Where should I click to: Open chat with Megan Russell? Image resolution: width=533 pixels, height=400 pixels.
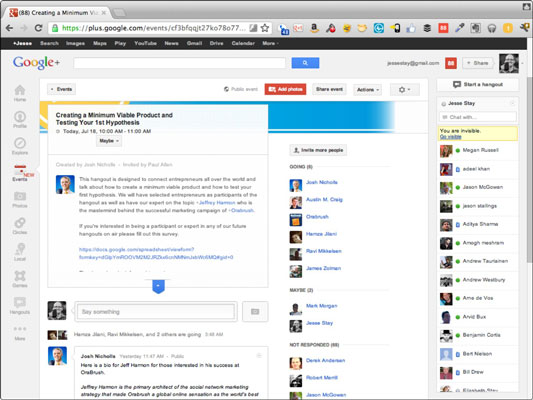[478, 151]
